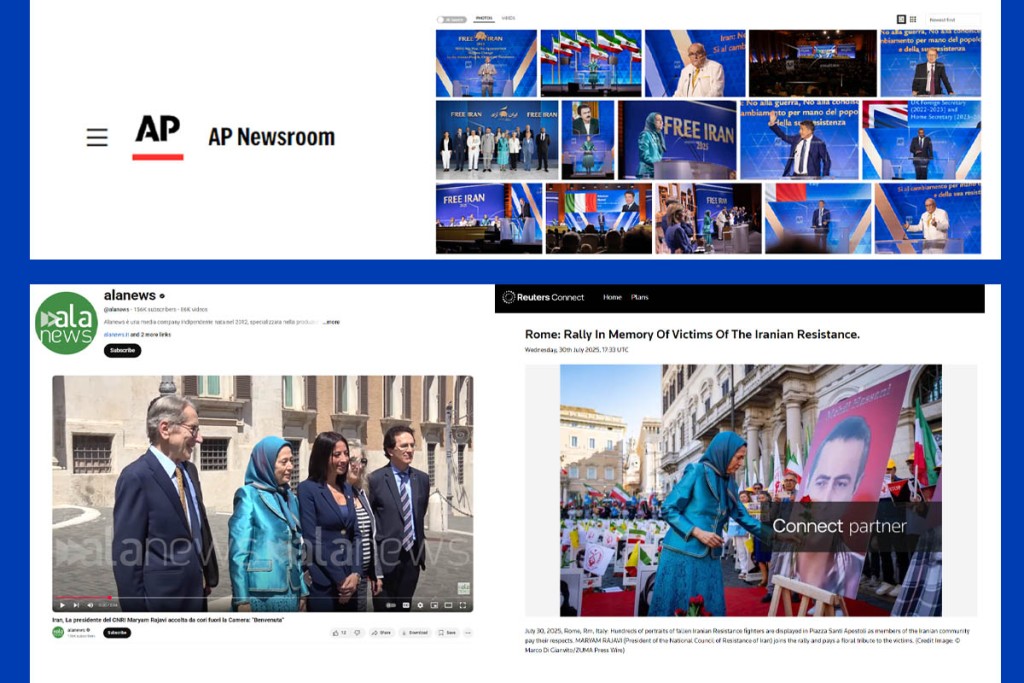Screen dimensions: 1024x683
Task: Open the video player settings gear
Action: pyautogui.click(x=420, y=605)
